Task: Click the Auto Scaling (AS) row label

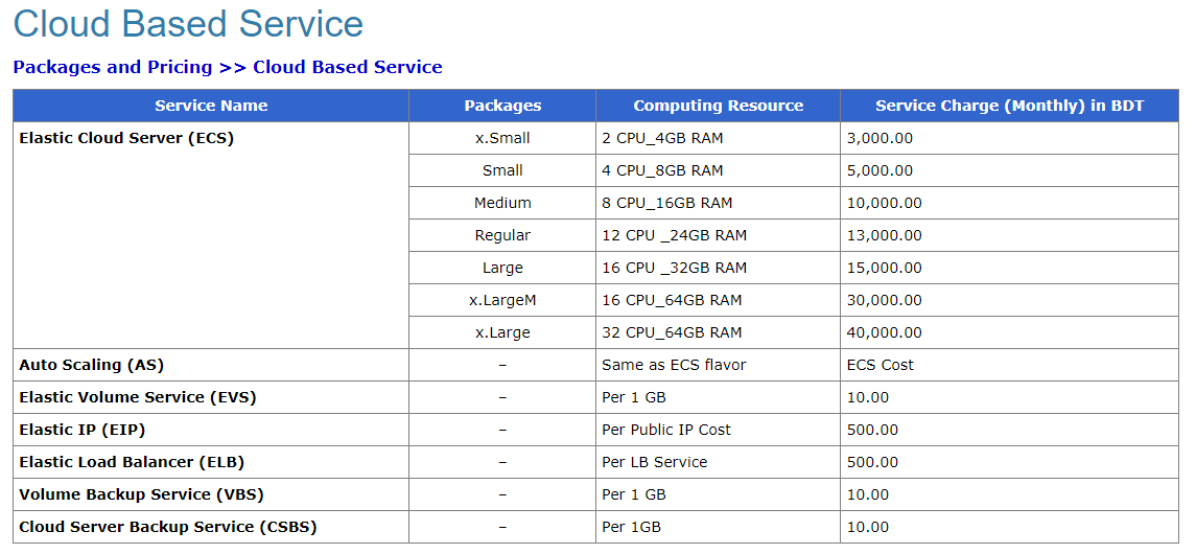Action: point(91,365)
